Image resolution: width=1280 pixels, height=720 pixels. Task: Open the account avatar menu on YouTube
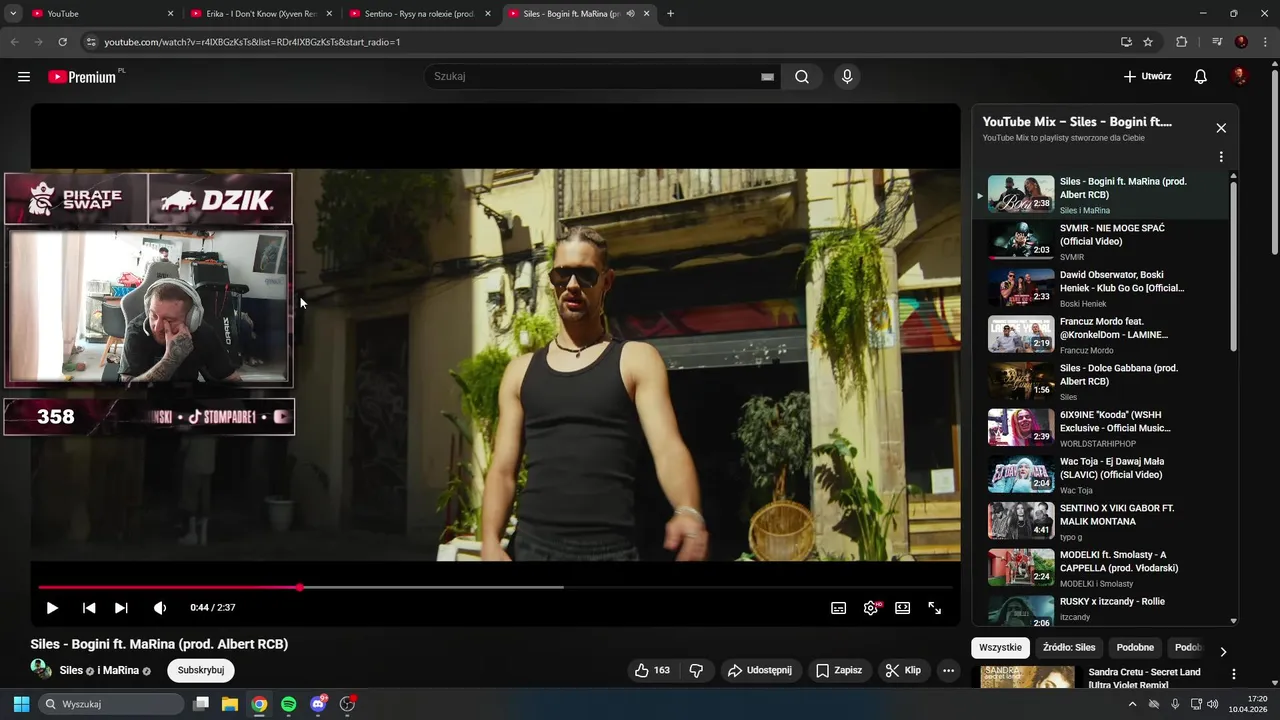click(x=1240, y=77)
